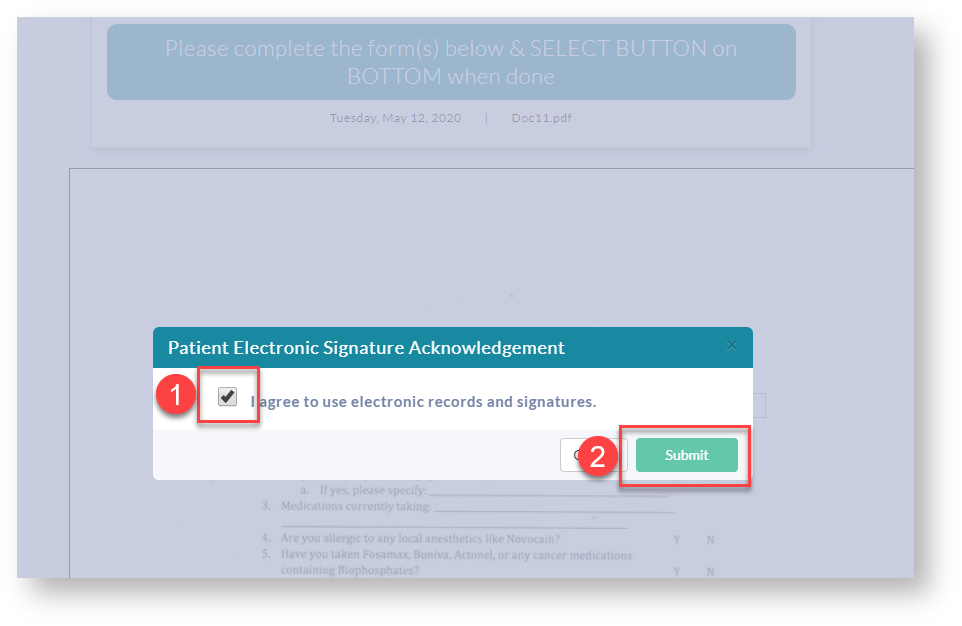The image size is (962, 626).
Task: Click the 'Please complete the form(s) below' banner
Action: click(451, 62)
